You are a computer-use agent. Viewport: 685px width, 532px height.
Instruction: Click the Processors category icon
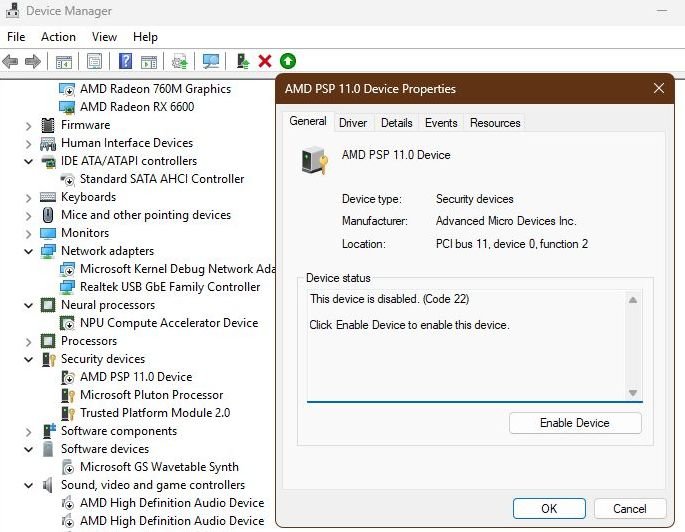pyautogui.click(x=48, y=341)
